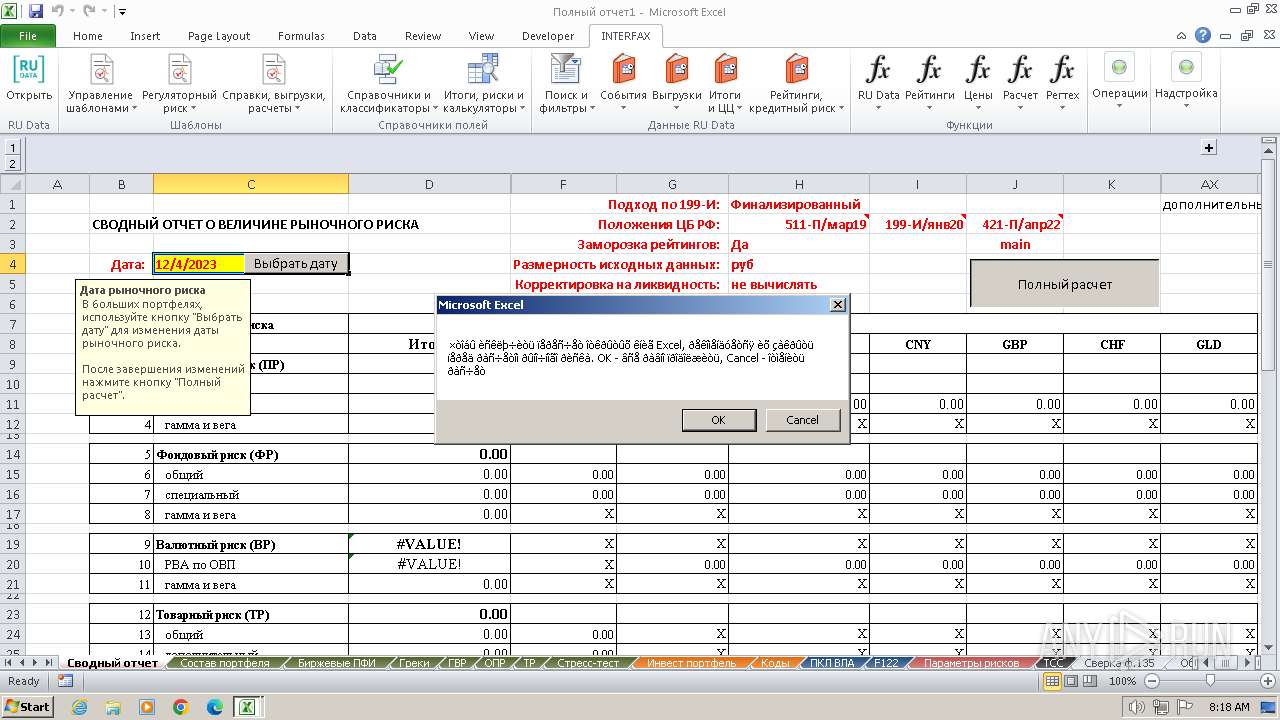Open Регуляторный риск ribbon icon
This screenshot has height=720, width=1280.
(180, 70)
